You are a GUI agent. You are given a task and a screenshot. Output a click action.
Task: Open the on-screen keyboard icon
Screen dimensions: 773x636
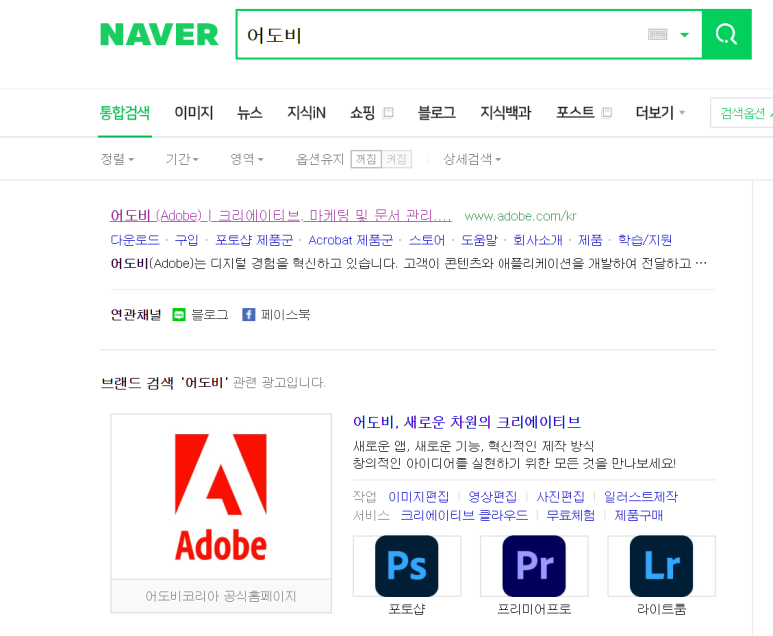tap(658, 35)
